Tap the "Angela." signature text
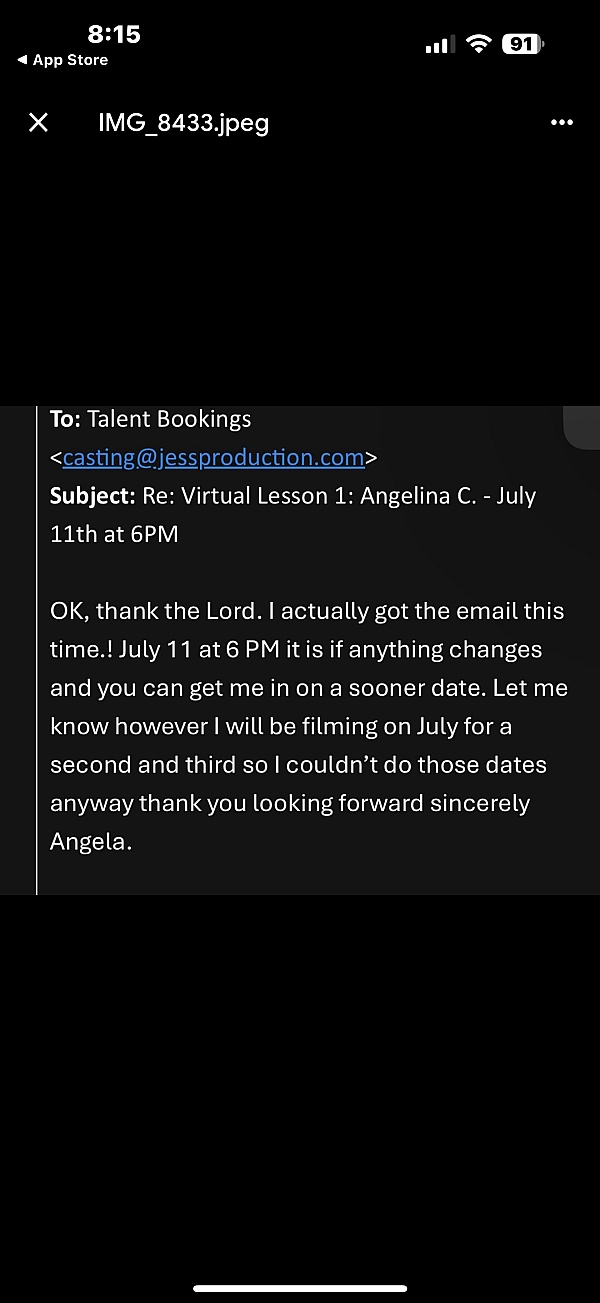Viewport: 600px width, 1303px height. [x=91, y=842]
